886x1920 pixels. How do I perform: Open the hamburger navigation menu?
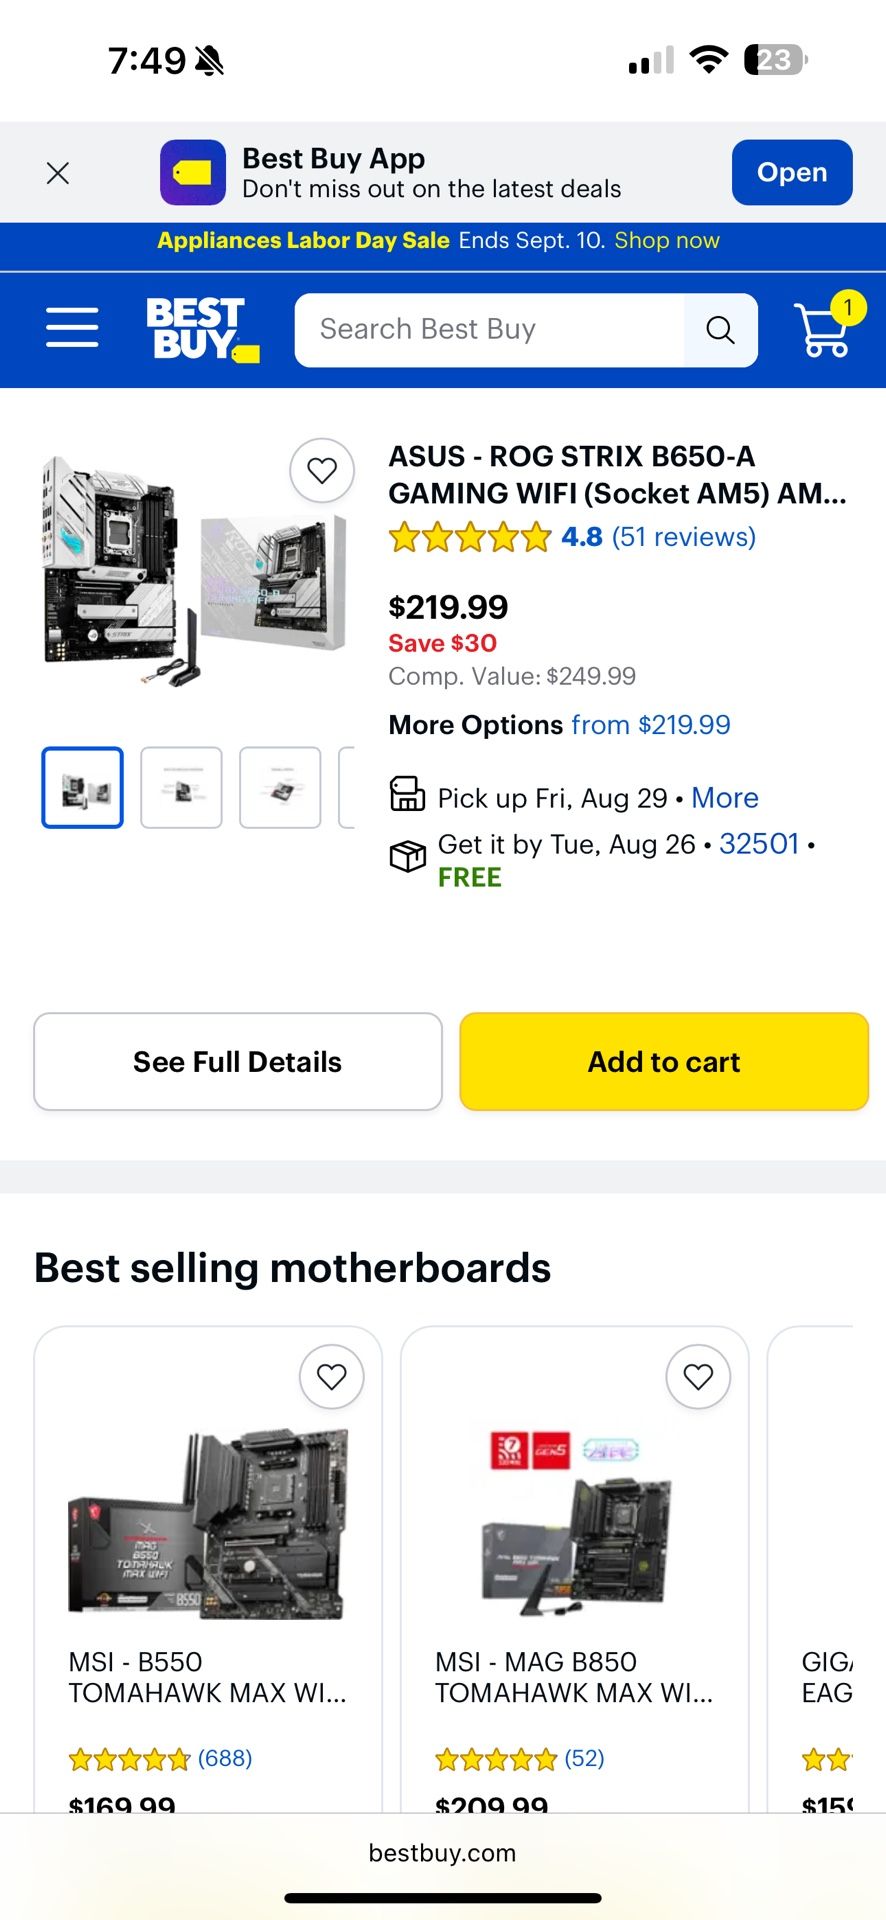click(71, 328)
